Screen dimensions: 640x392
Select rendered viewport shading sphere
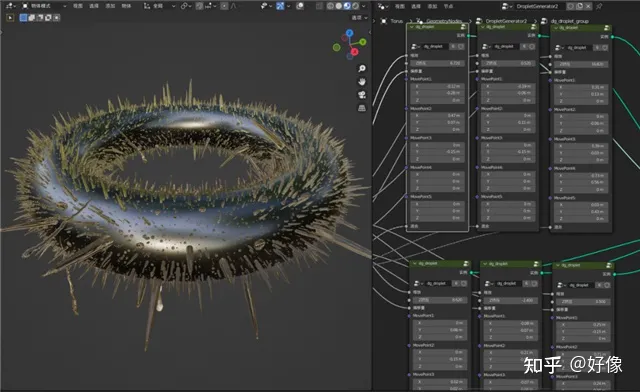[x=356, y=6]
